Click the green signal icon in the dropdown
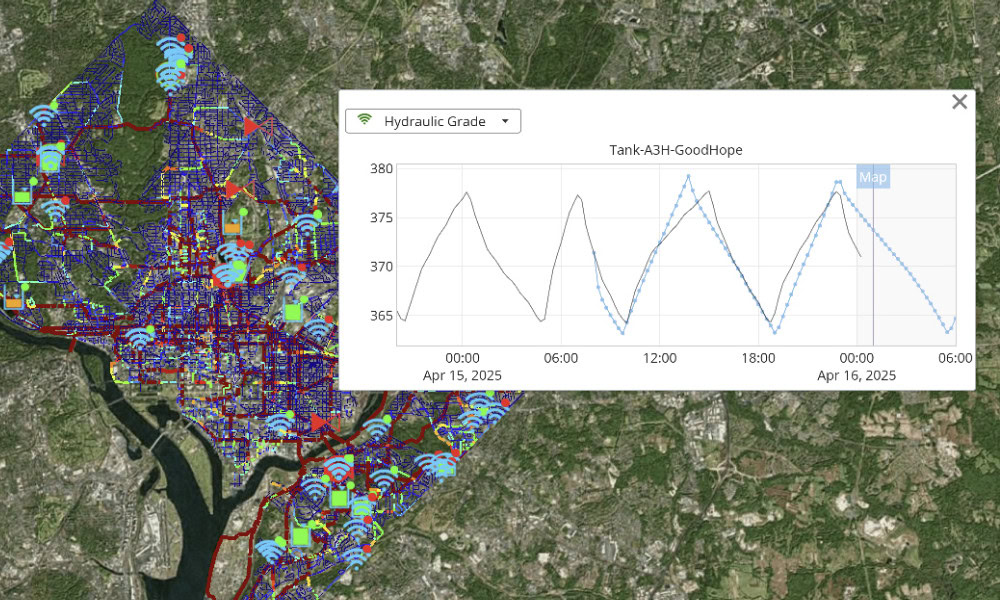1000x600 pixels. coord(365,121)
